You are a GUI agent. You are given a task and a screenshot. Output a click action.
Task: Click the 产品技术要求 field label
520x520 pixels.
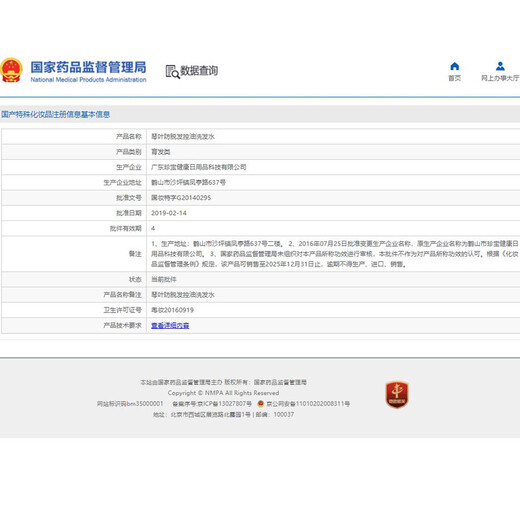coord(122,325)
